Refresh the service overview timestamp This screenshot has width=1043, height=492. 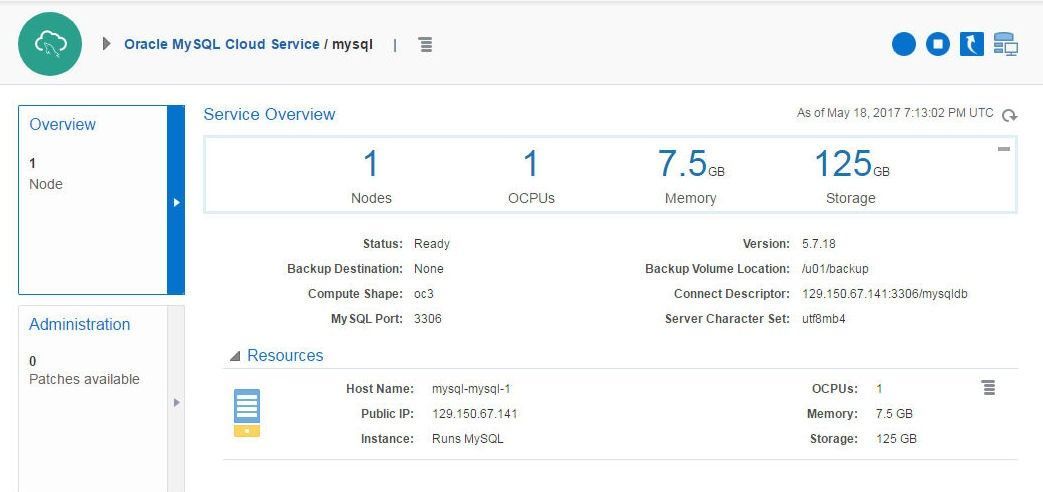[1009, 115]
